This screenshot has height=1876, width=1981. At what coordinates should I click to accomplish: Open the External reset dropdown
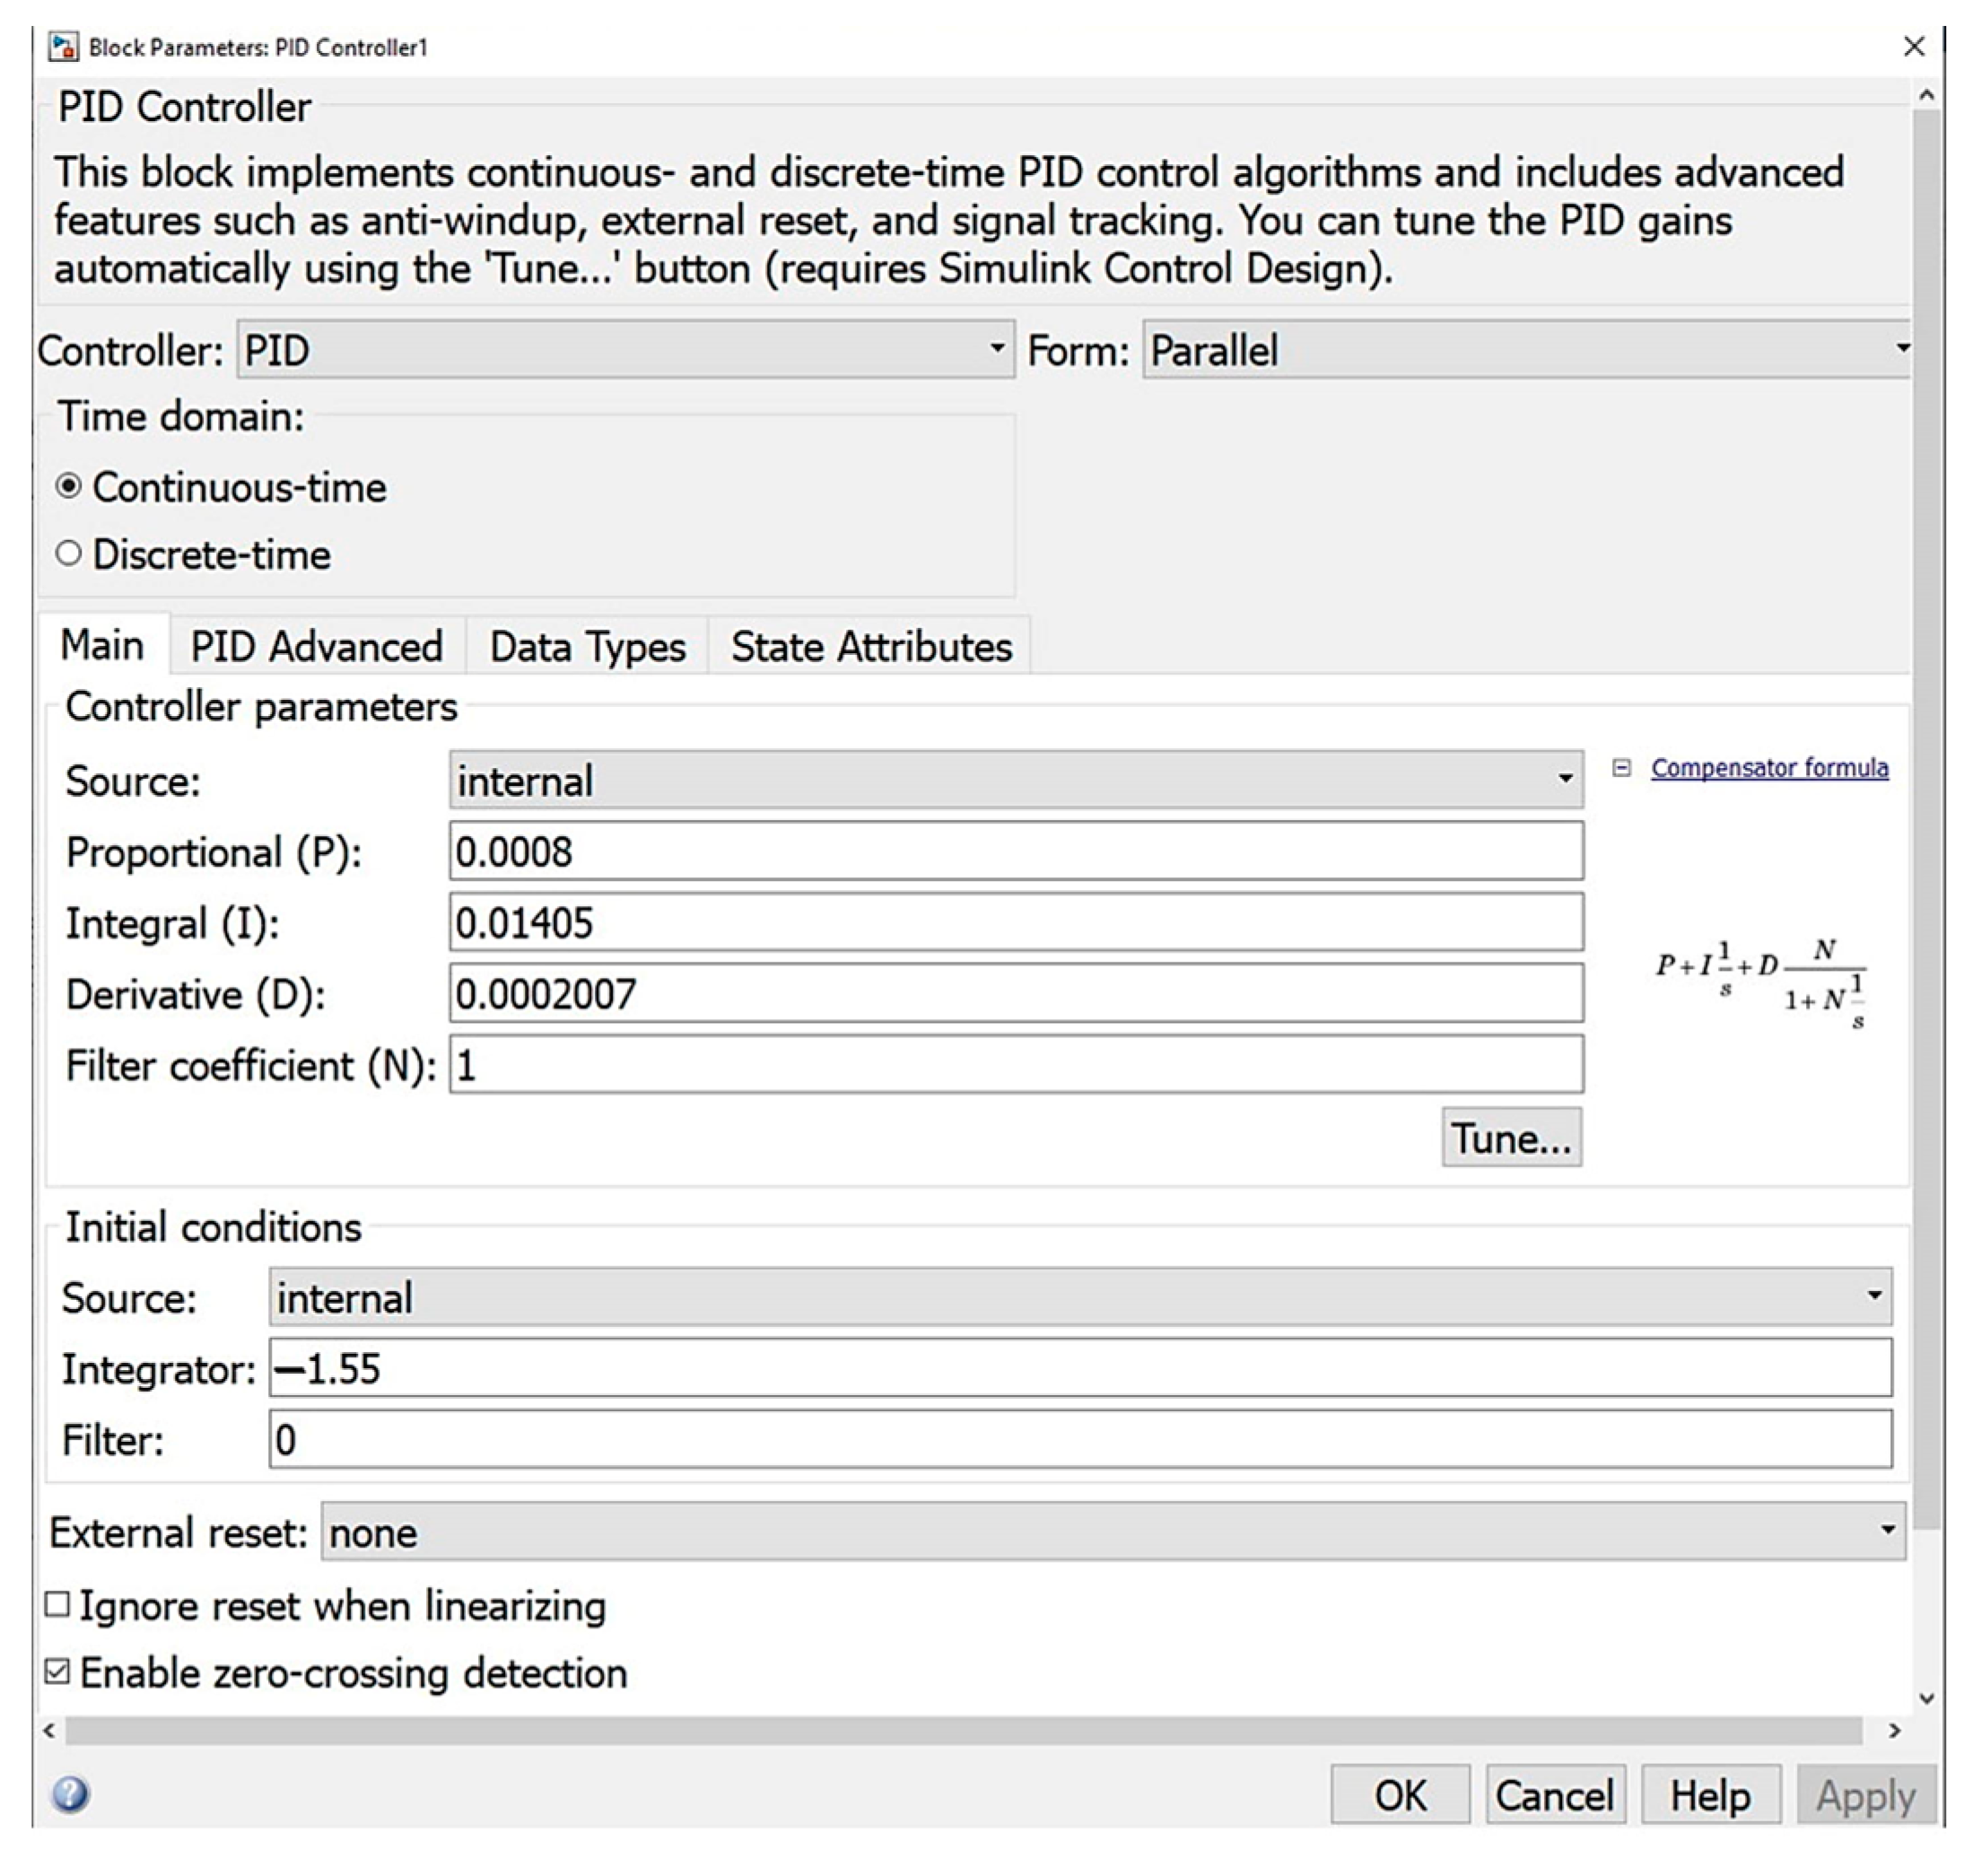pyautogui.click(x=1112, y=1532)
